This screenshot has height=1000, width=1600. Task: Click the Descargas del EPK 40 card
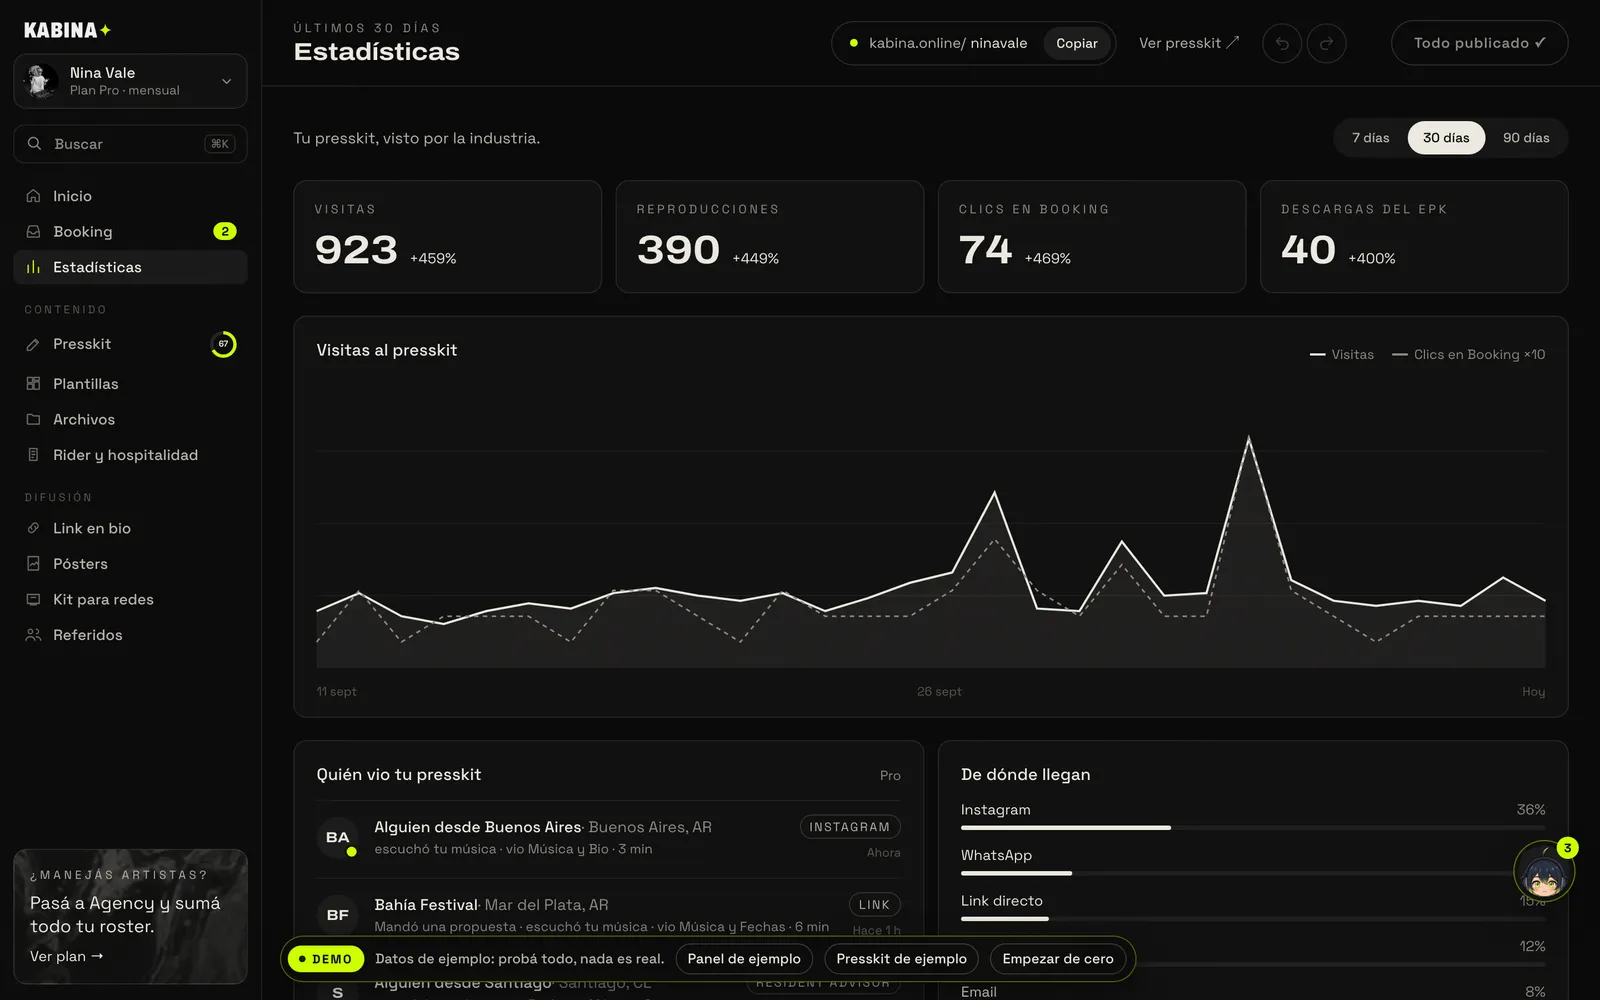1414,237
